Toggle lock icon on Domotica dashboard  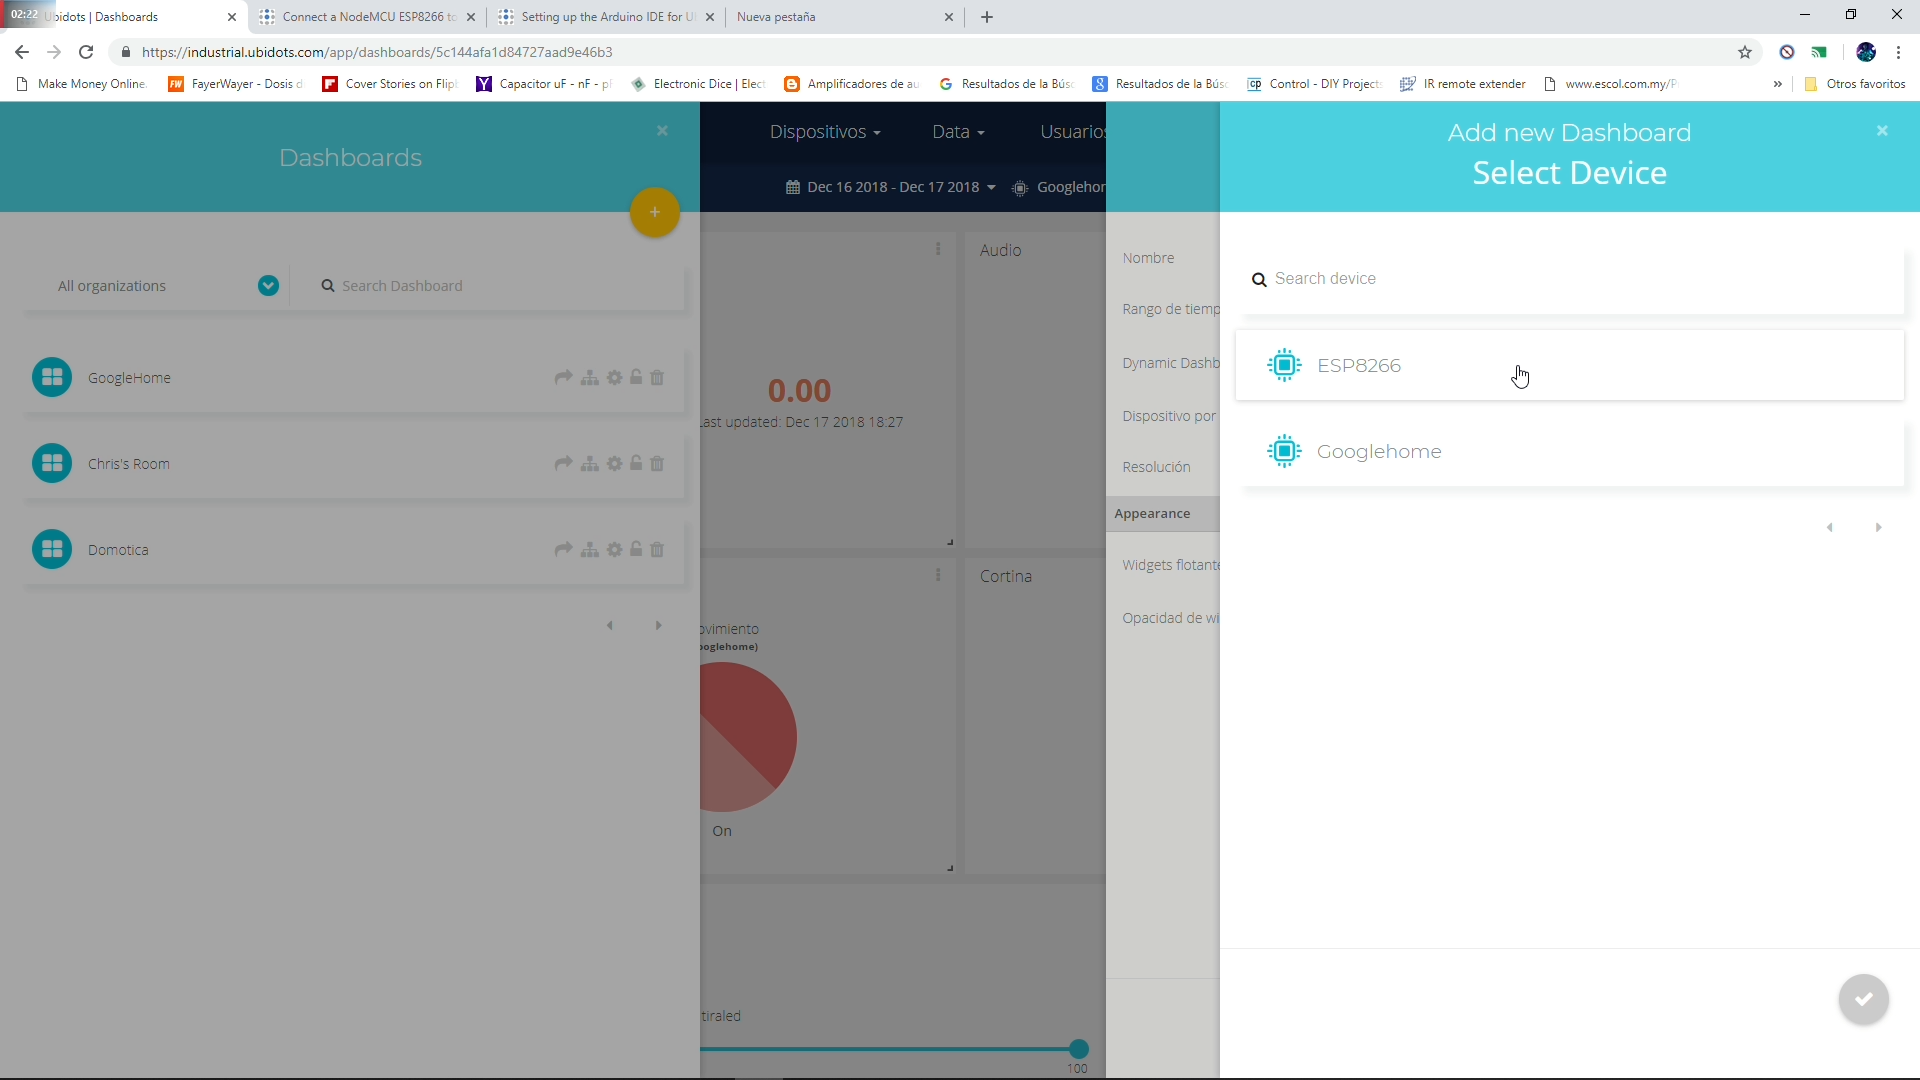point(636,550)
